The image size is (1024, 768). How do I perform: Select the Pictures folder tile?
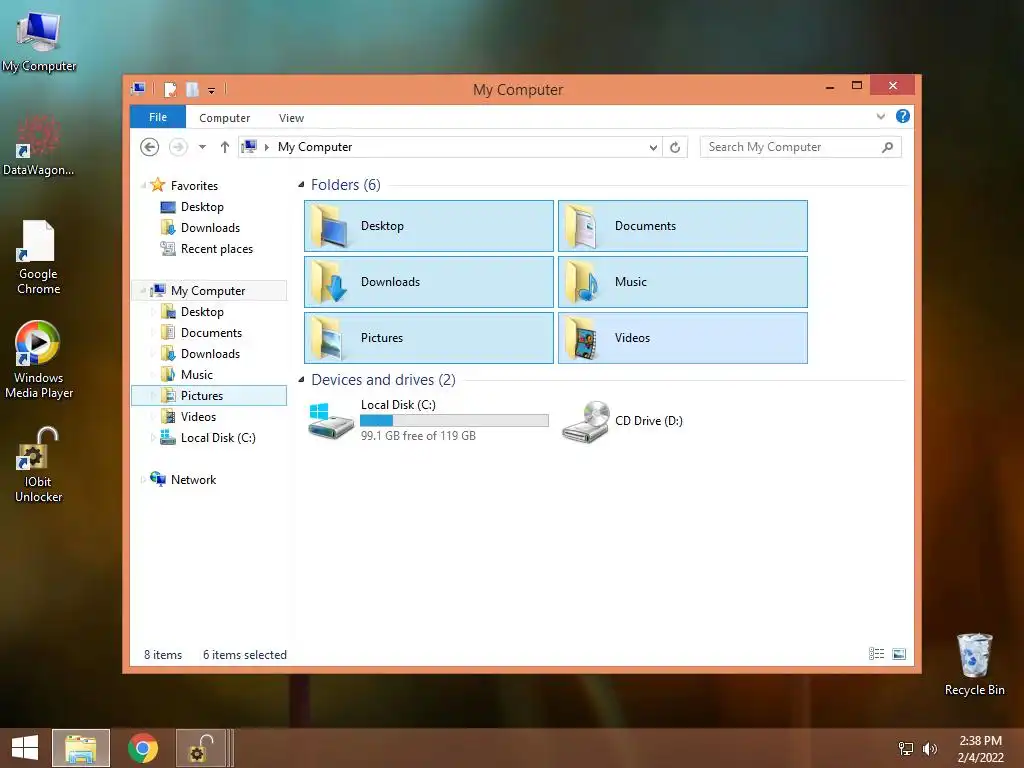point(428,338)
